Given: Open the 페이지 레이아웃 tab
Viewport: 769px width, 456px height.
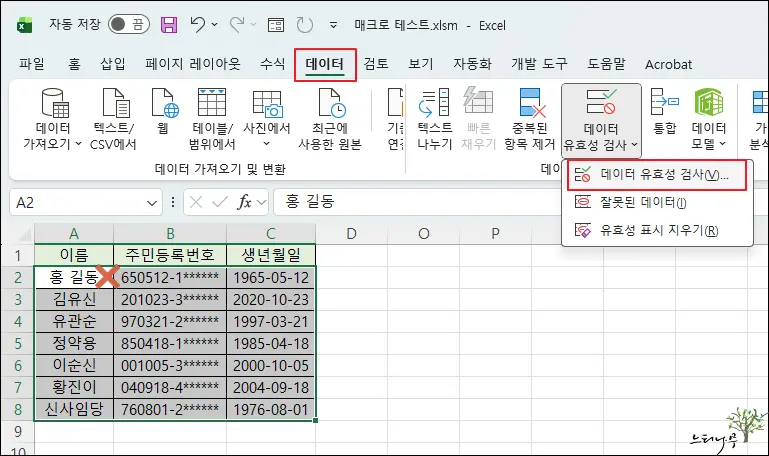Looking at the screenshot, I should click(x=193, y=64).
